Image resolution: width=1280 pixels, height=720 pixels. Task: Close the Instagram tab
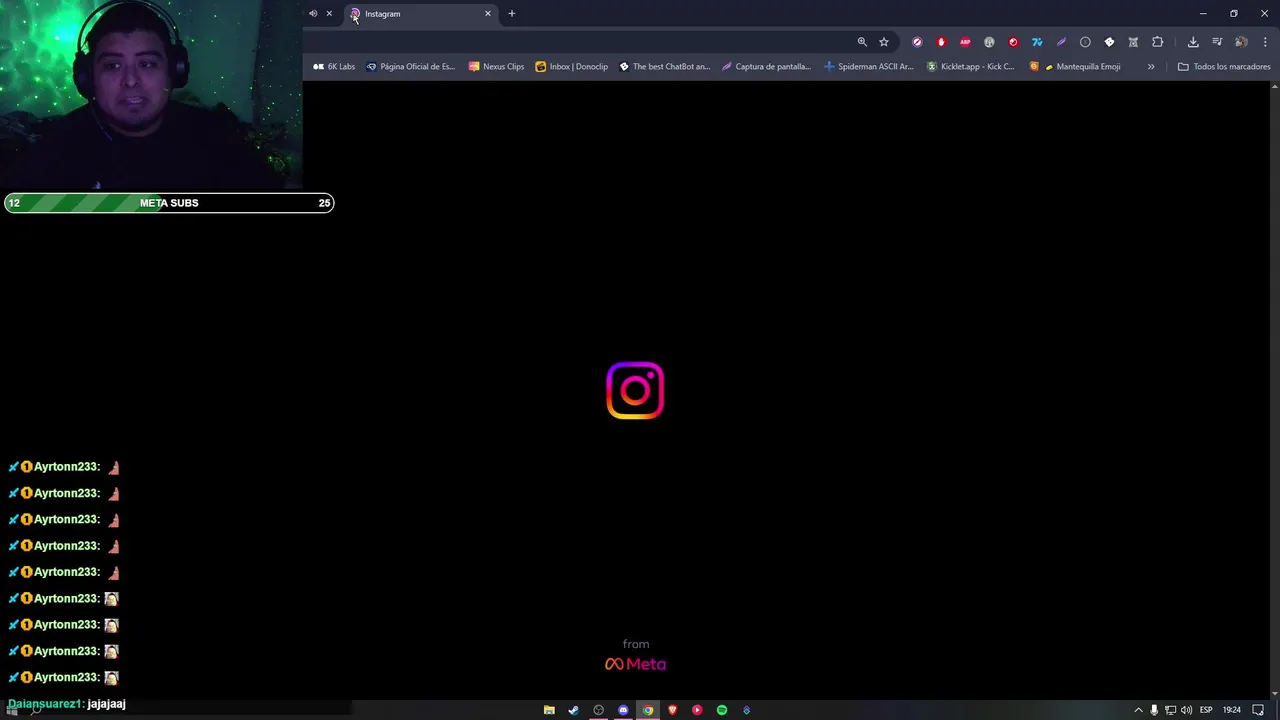488,14
